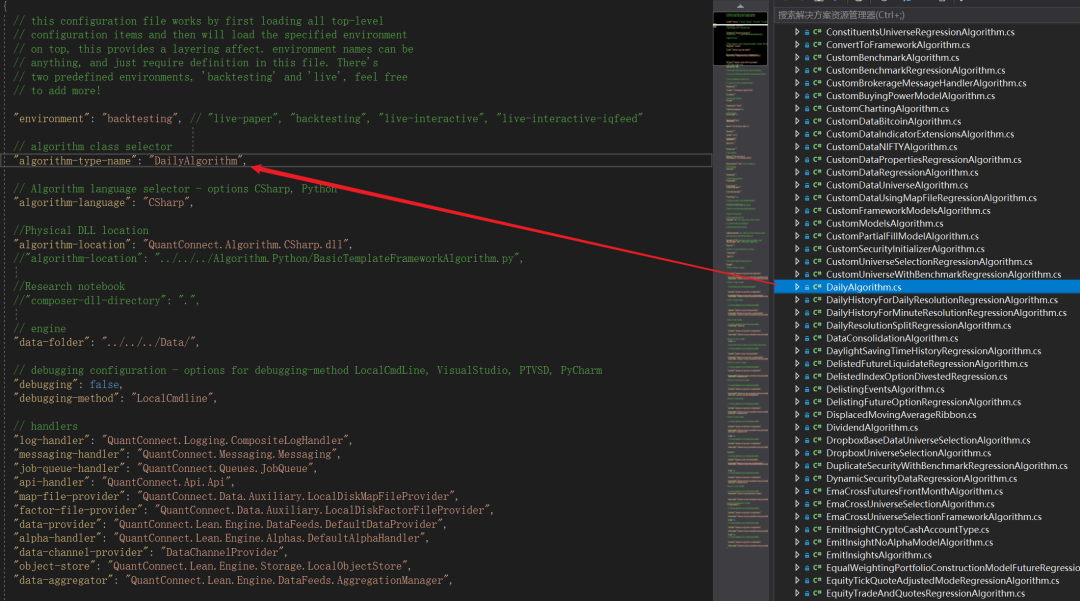Expand the ConstituentsUniverseRegressionAlgorithm.cs node arrow
Image resolution: width=1080 pixels, height=601 pixels.
point(797,32)
